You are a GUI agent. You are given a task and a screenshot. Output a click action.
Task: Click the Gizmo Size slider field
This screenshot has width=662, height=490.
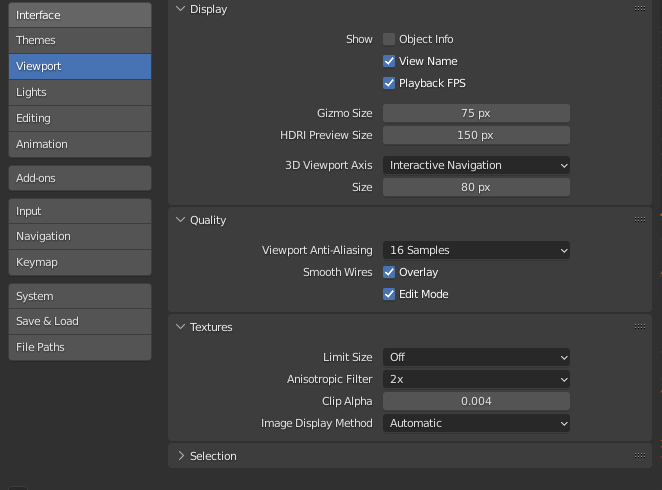point(476,113)
